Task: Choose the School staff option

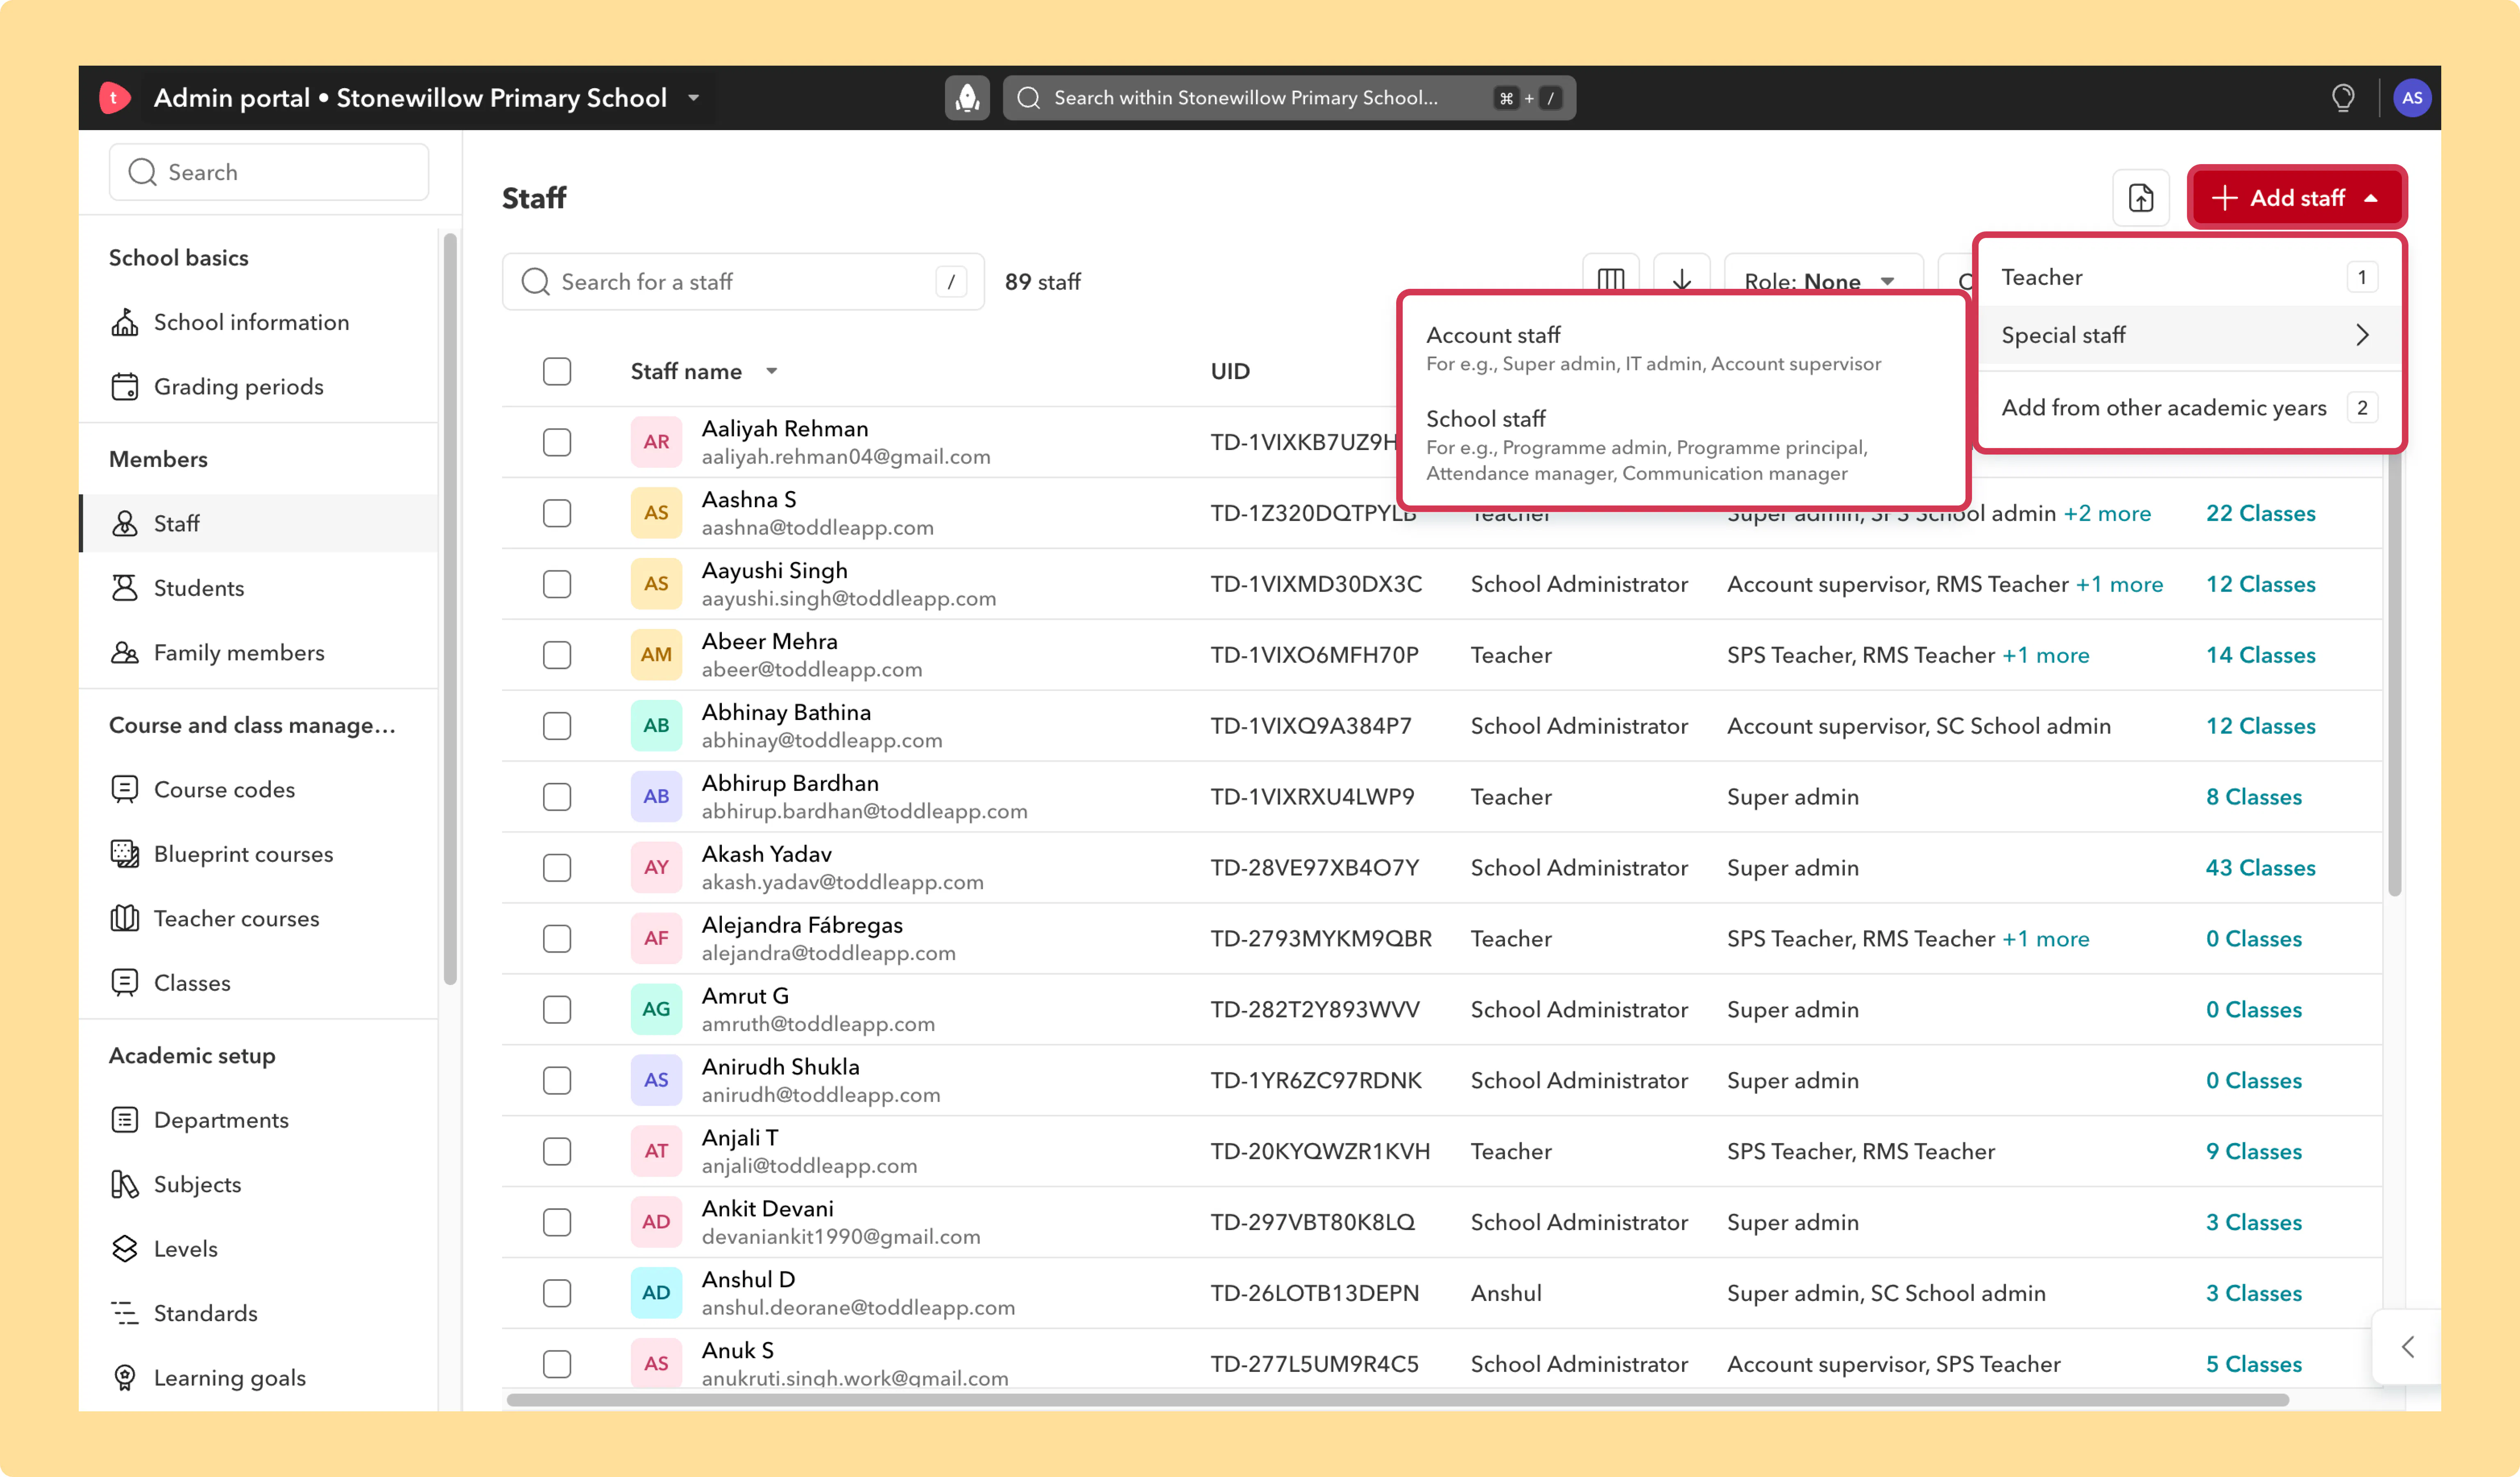Action: (x=1684, y=445)
